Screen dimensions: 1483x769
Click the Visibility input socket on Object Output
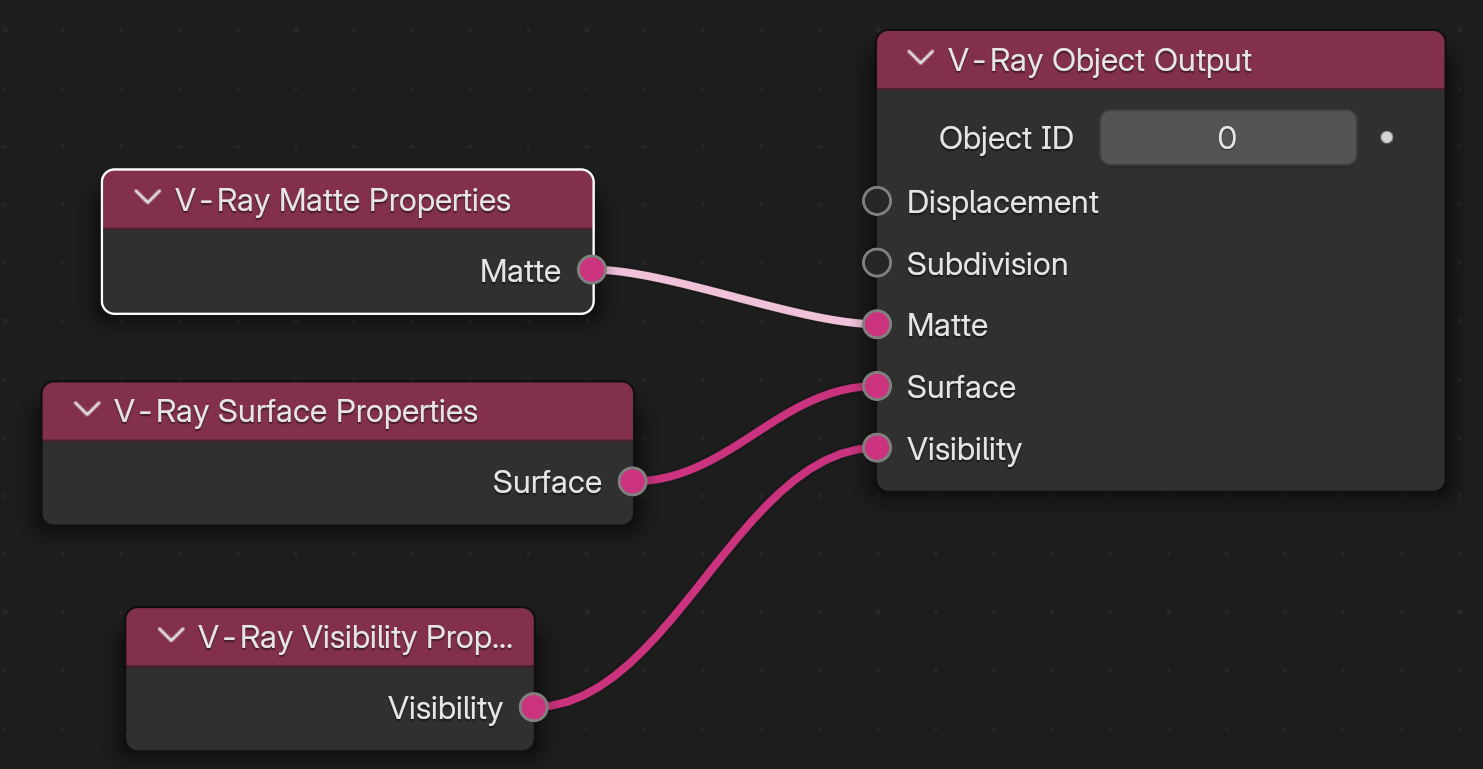click(877, 448)
